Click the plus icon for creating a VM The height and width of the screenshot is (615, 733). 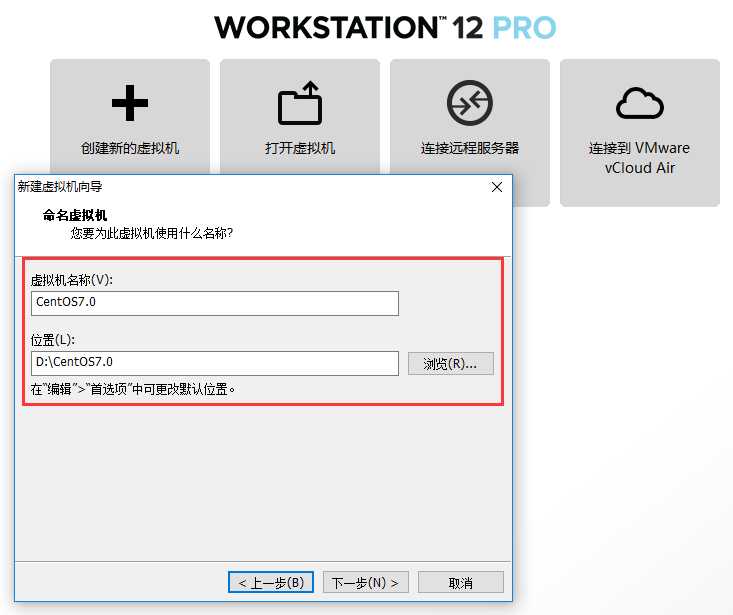pos(130,103)
